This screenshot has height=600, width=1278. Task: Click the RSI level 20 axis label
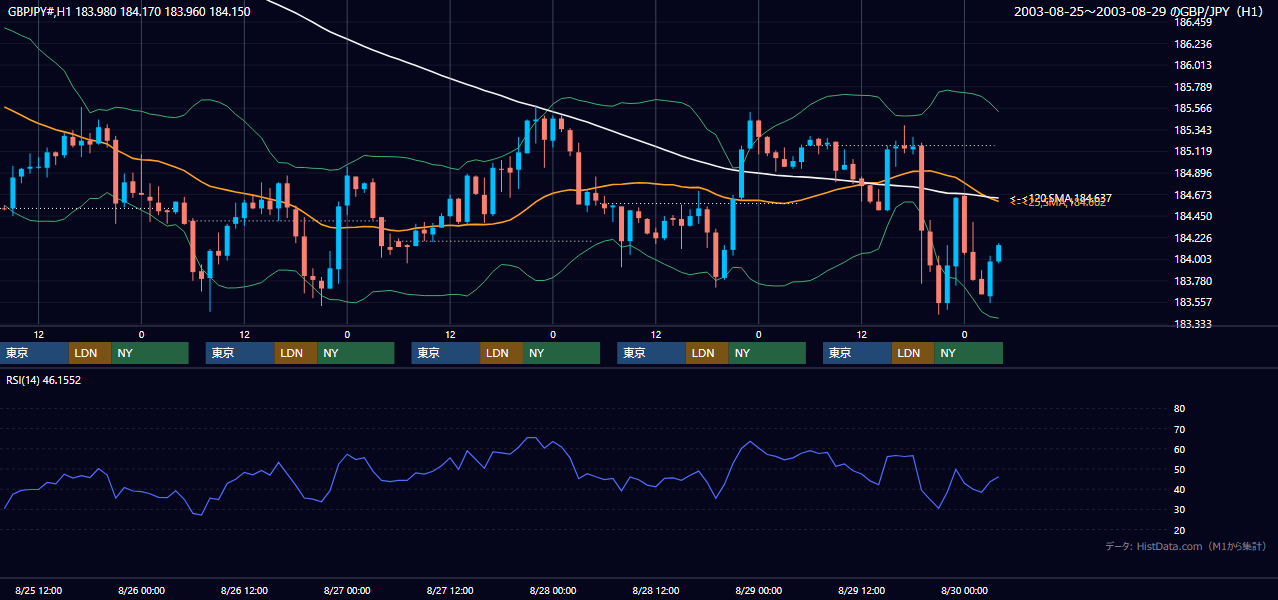1179,530
